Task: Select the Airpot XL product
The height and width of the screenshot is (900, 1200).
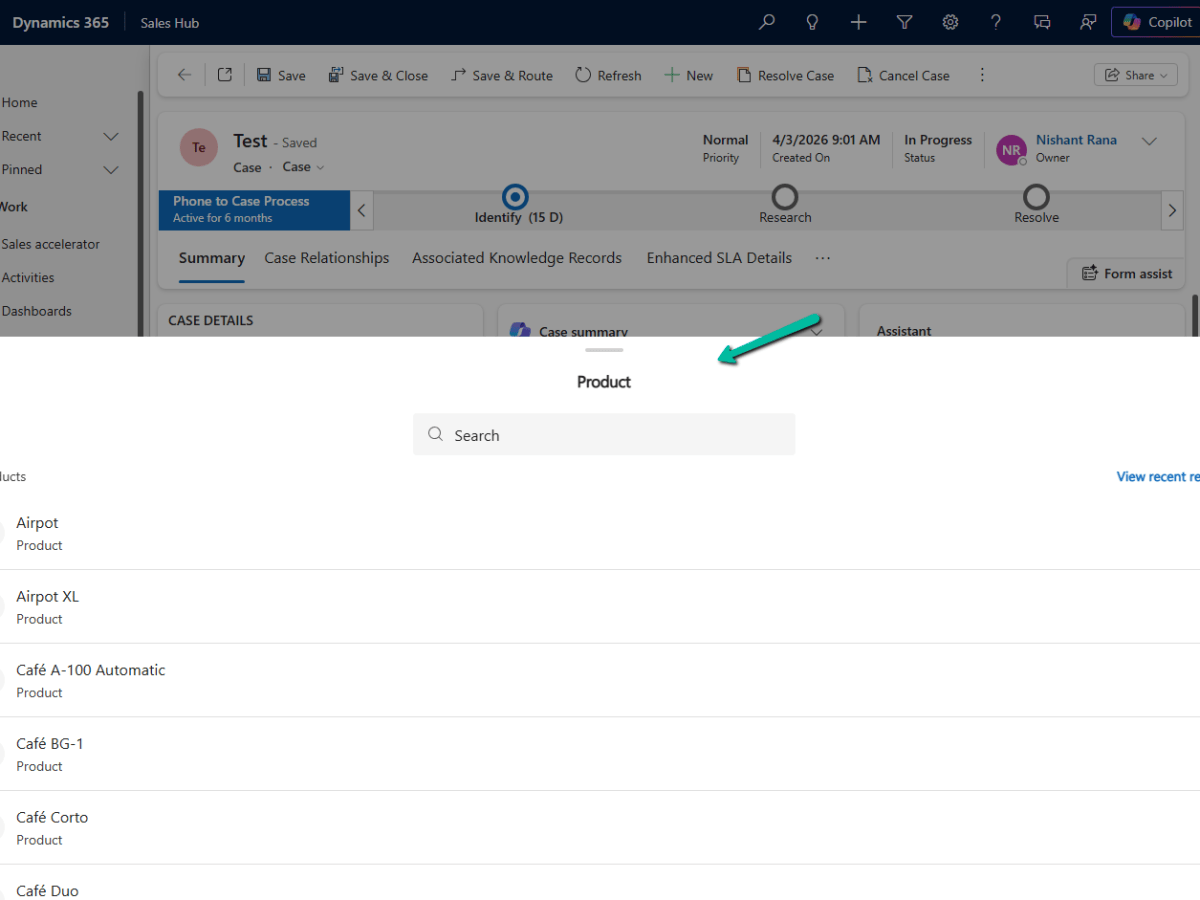Action: point(600,607)
